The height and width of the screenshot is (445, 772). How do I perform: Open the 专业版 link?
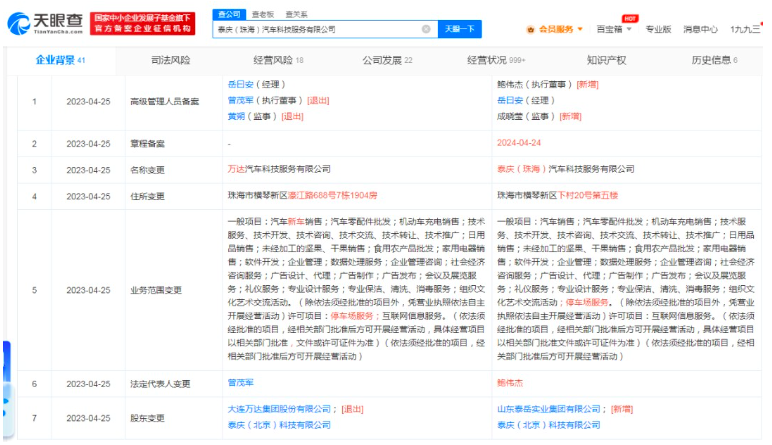[x=658, y=29]
